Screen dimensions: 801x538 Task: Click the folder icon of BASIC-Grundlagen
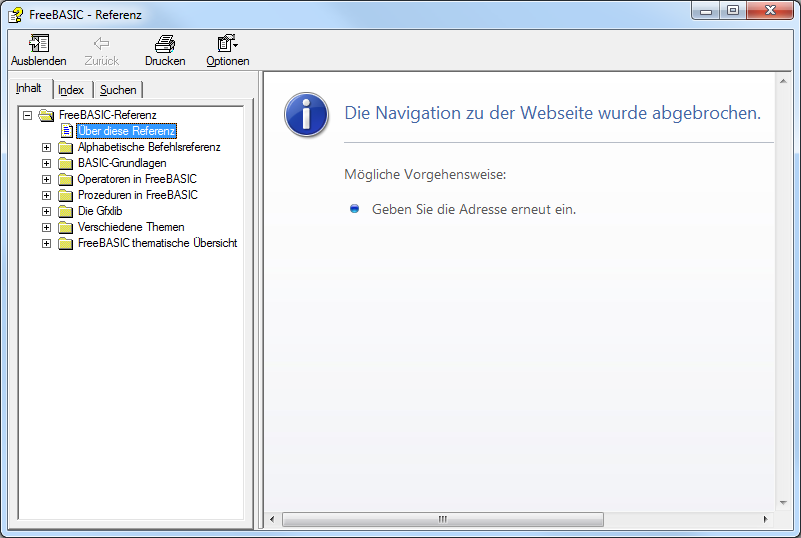click(x=65, y=163)
